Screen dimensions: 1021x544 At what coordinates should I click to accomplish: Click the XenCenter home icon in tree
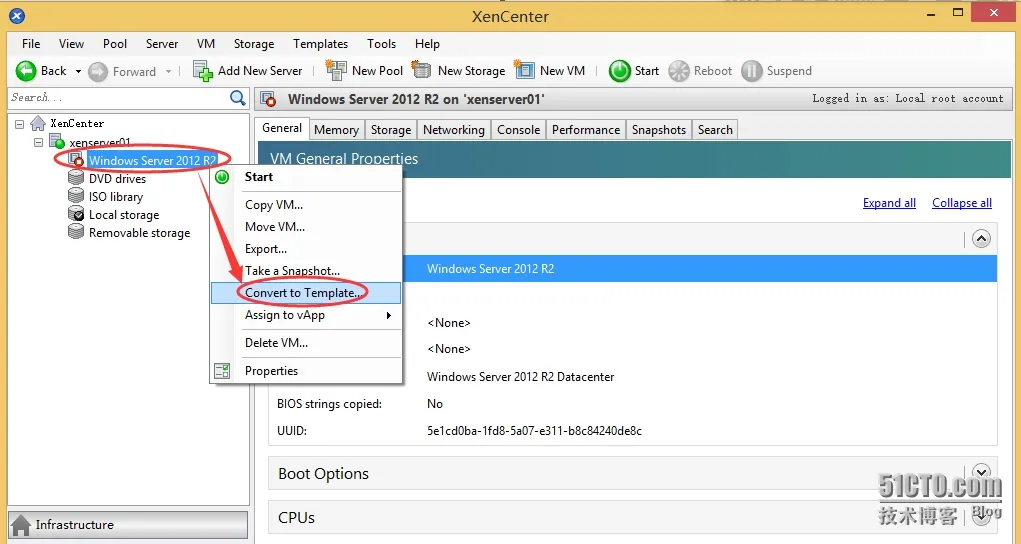tap(38, 123)
